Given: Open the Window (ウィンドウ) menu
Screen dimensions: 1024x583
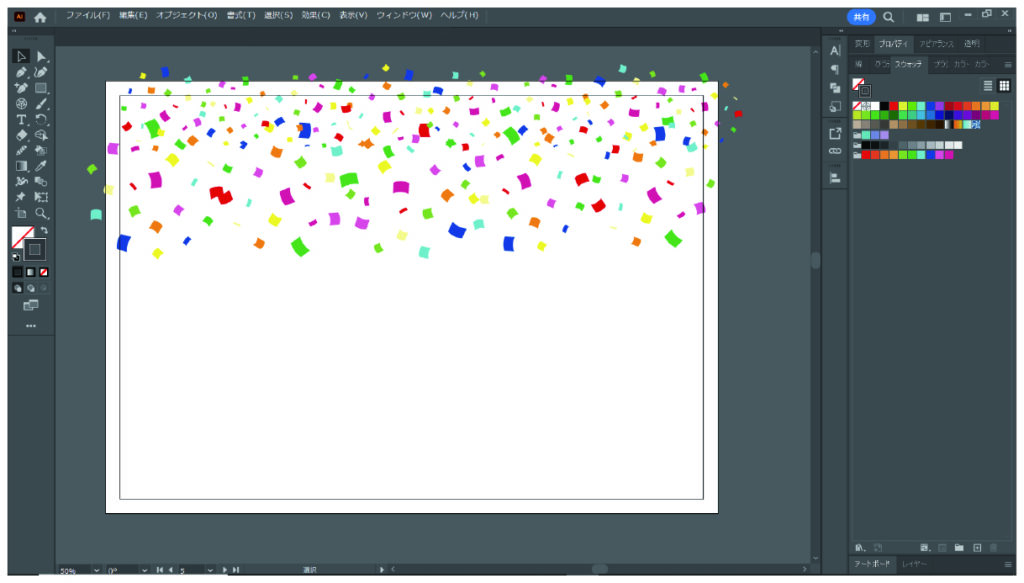Looking at the screenshot, I should click(404, 15).
